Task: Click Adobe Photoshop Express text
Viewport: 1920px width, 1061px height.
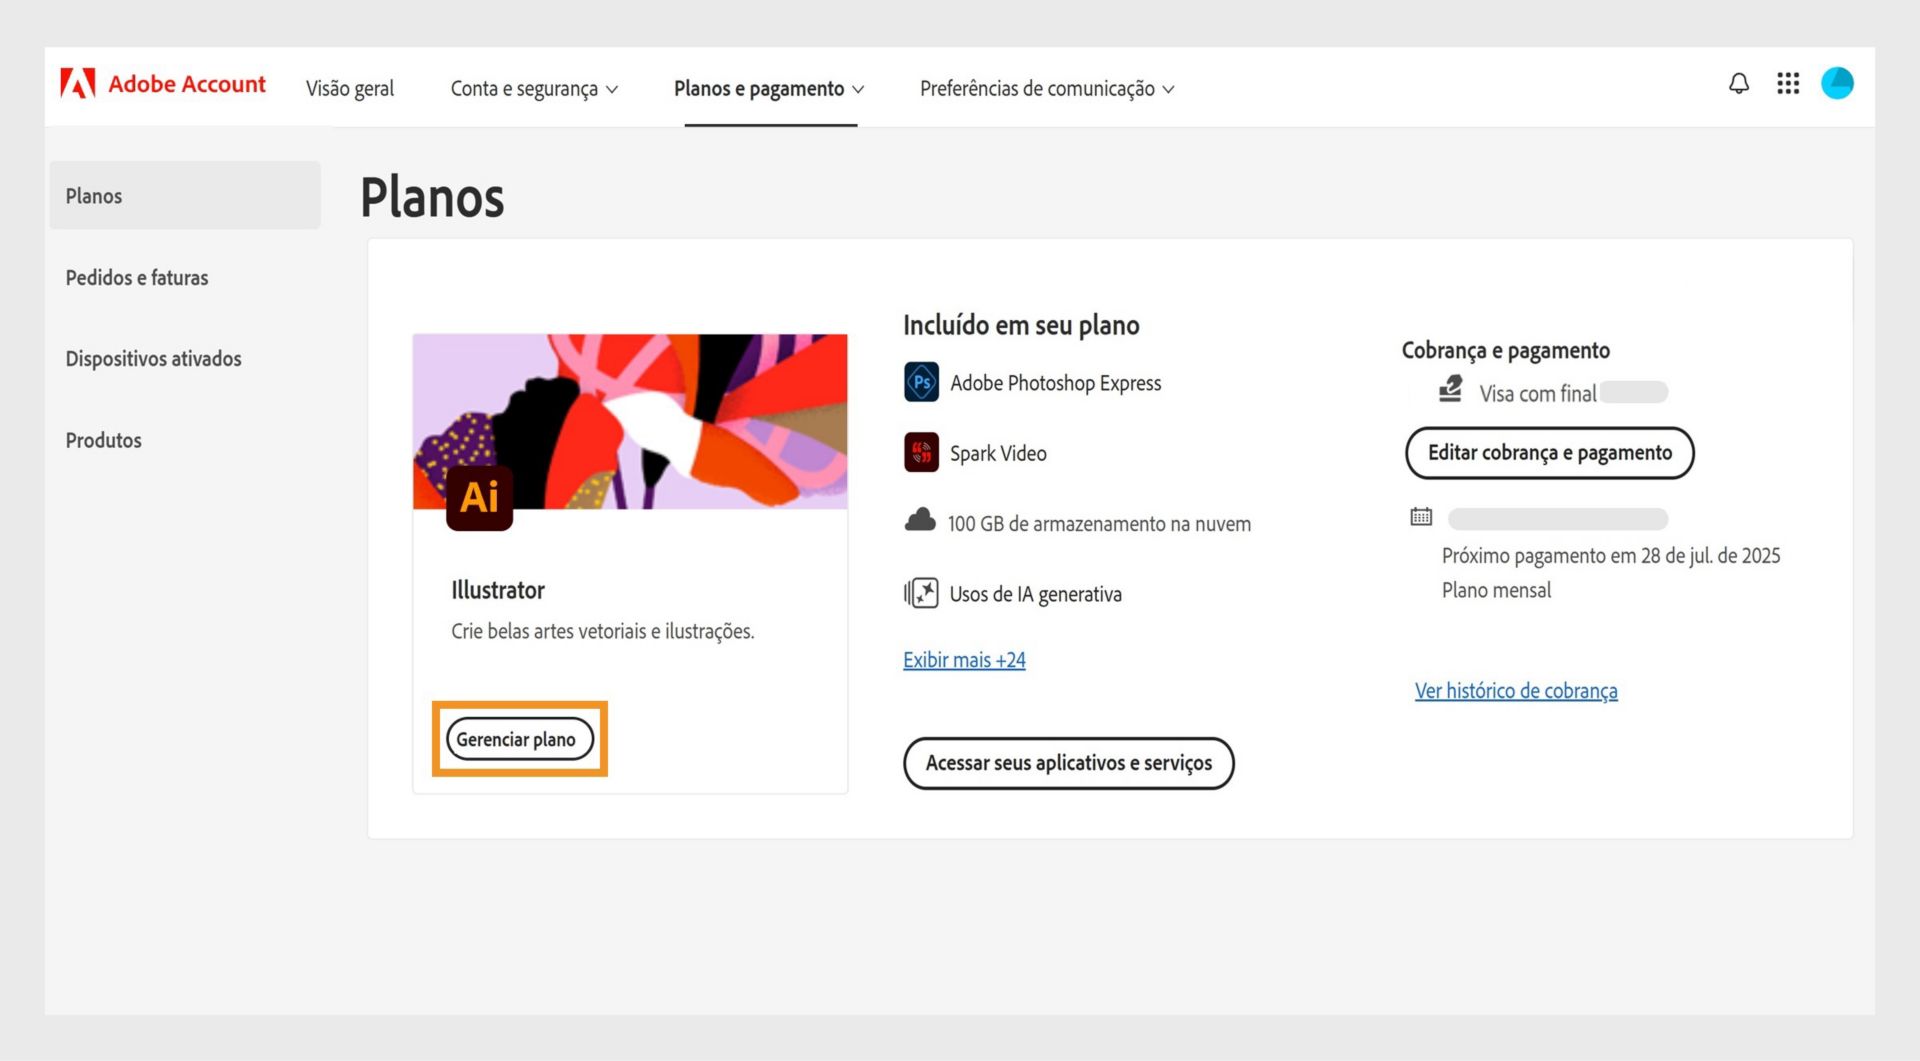Action: tap(1055, 383)
